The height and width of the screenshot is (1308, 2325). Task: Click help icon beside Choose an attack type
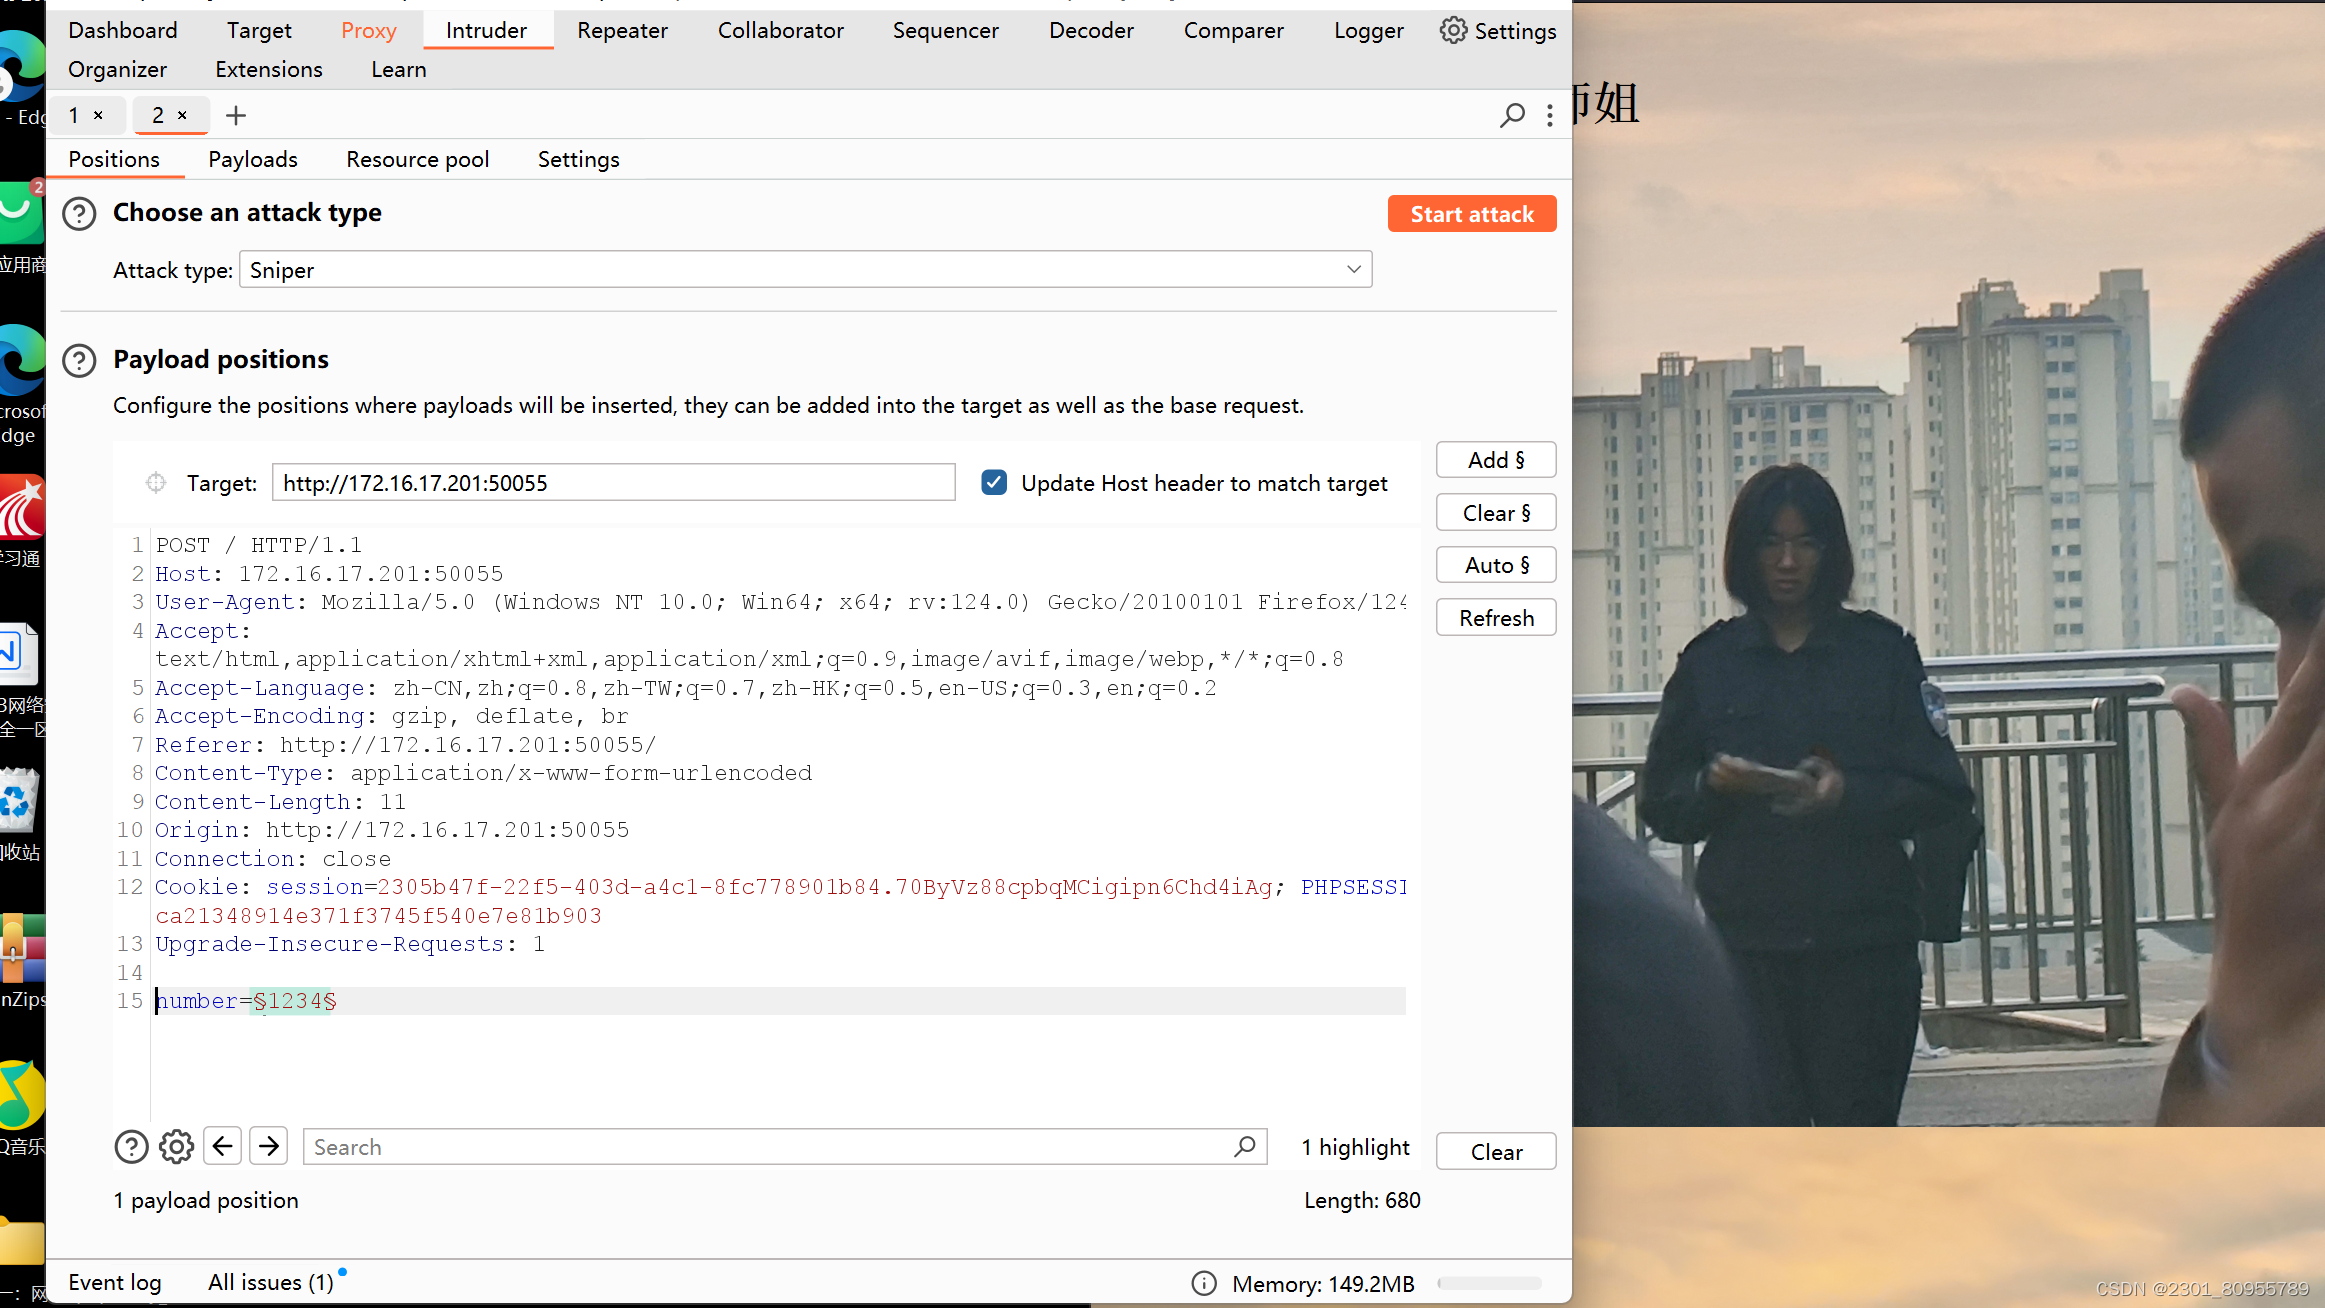pos(79,213)
